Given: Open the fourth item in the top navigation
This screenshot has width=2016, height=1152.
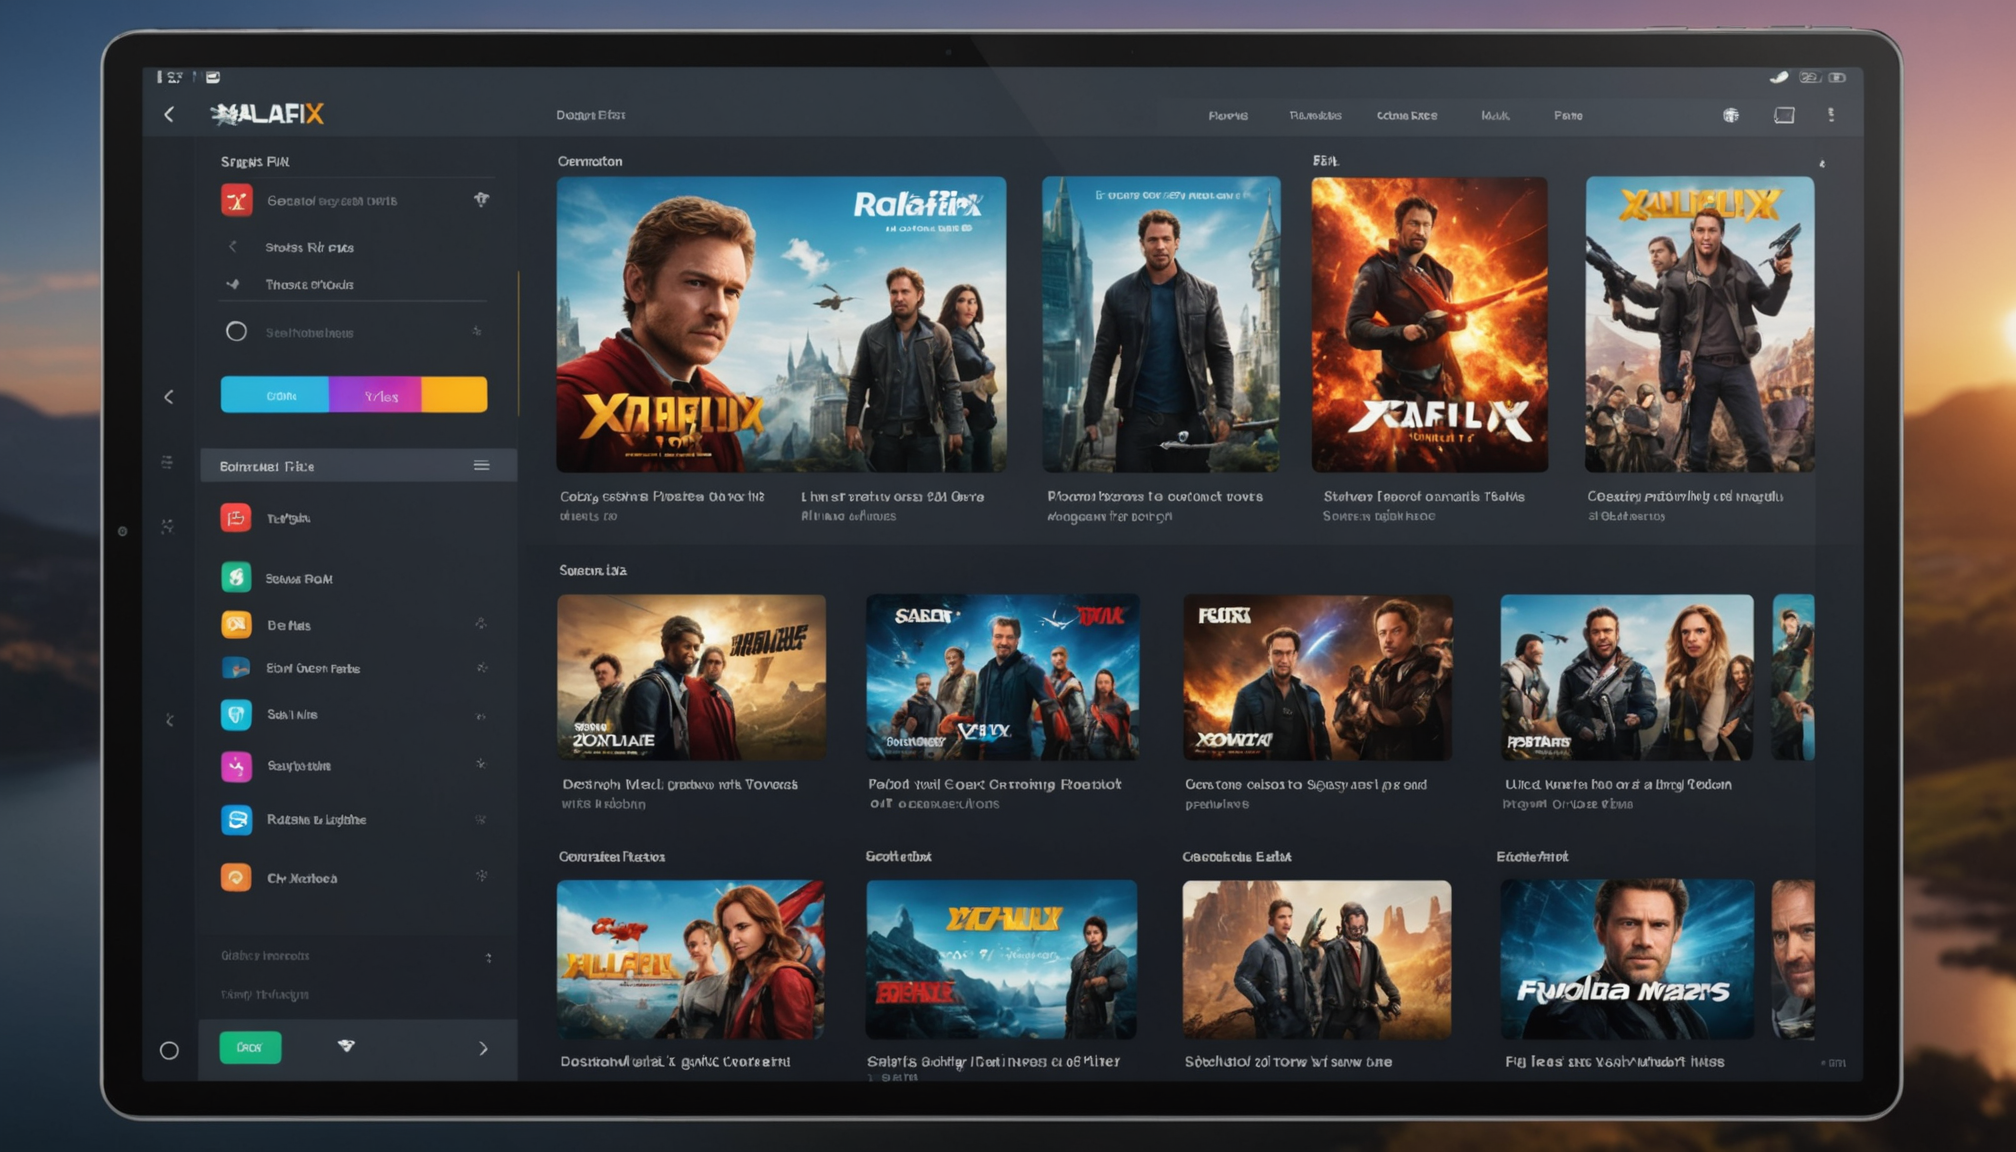Looking at the screenshot, I should pos(1495,116).
